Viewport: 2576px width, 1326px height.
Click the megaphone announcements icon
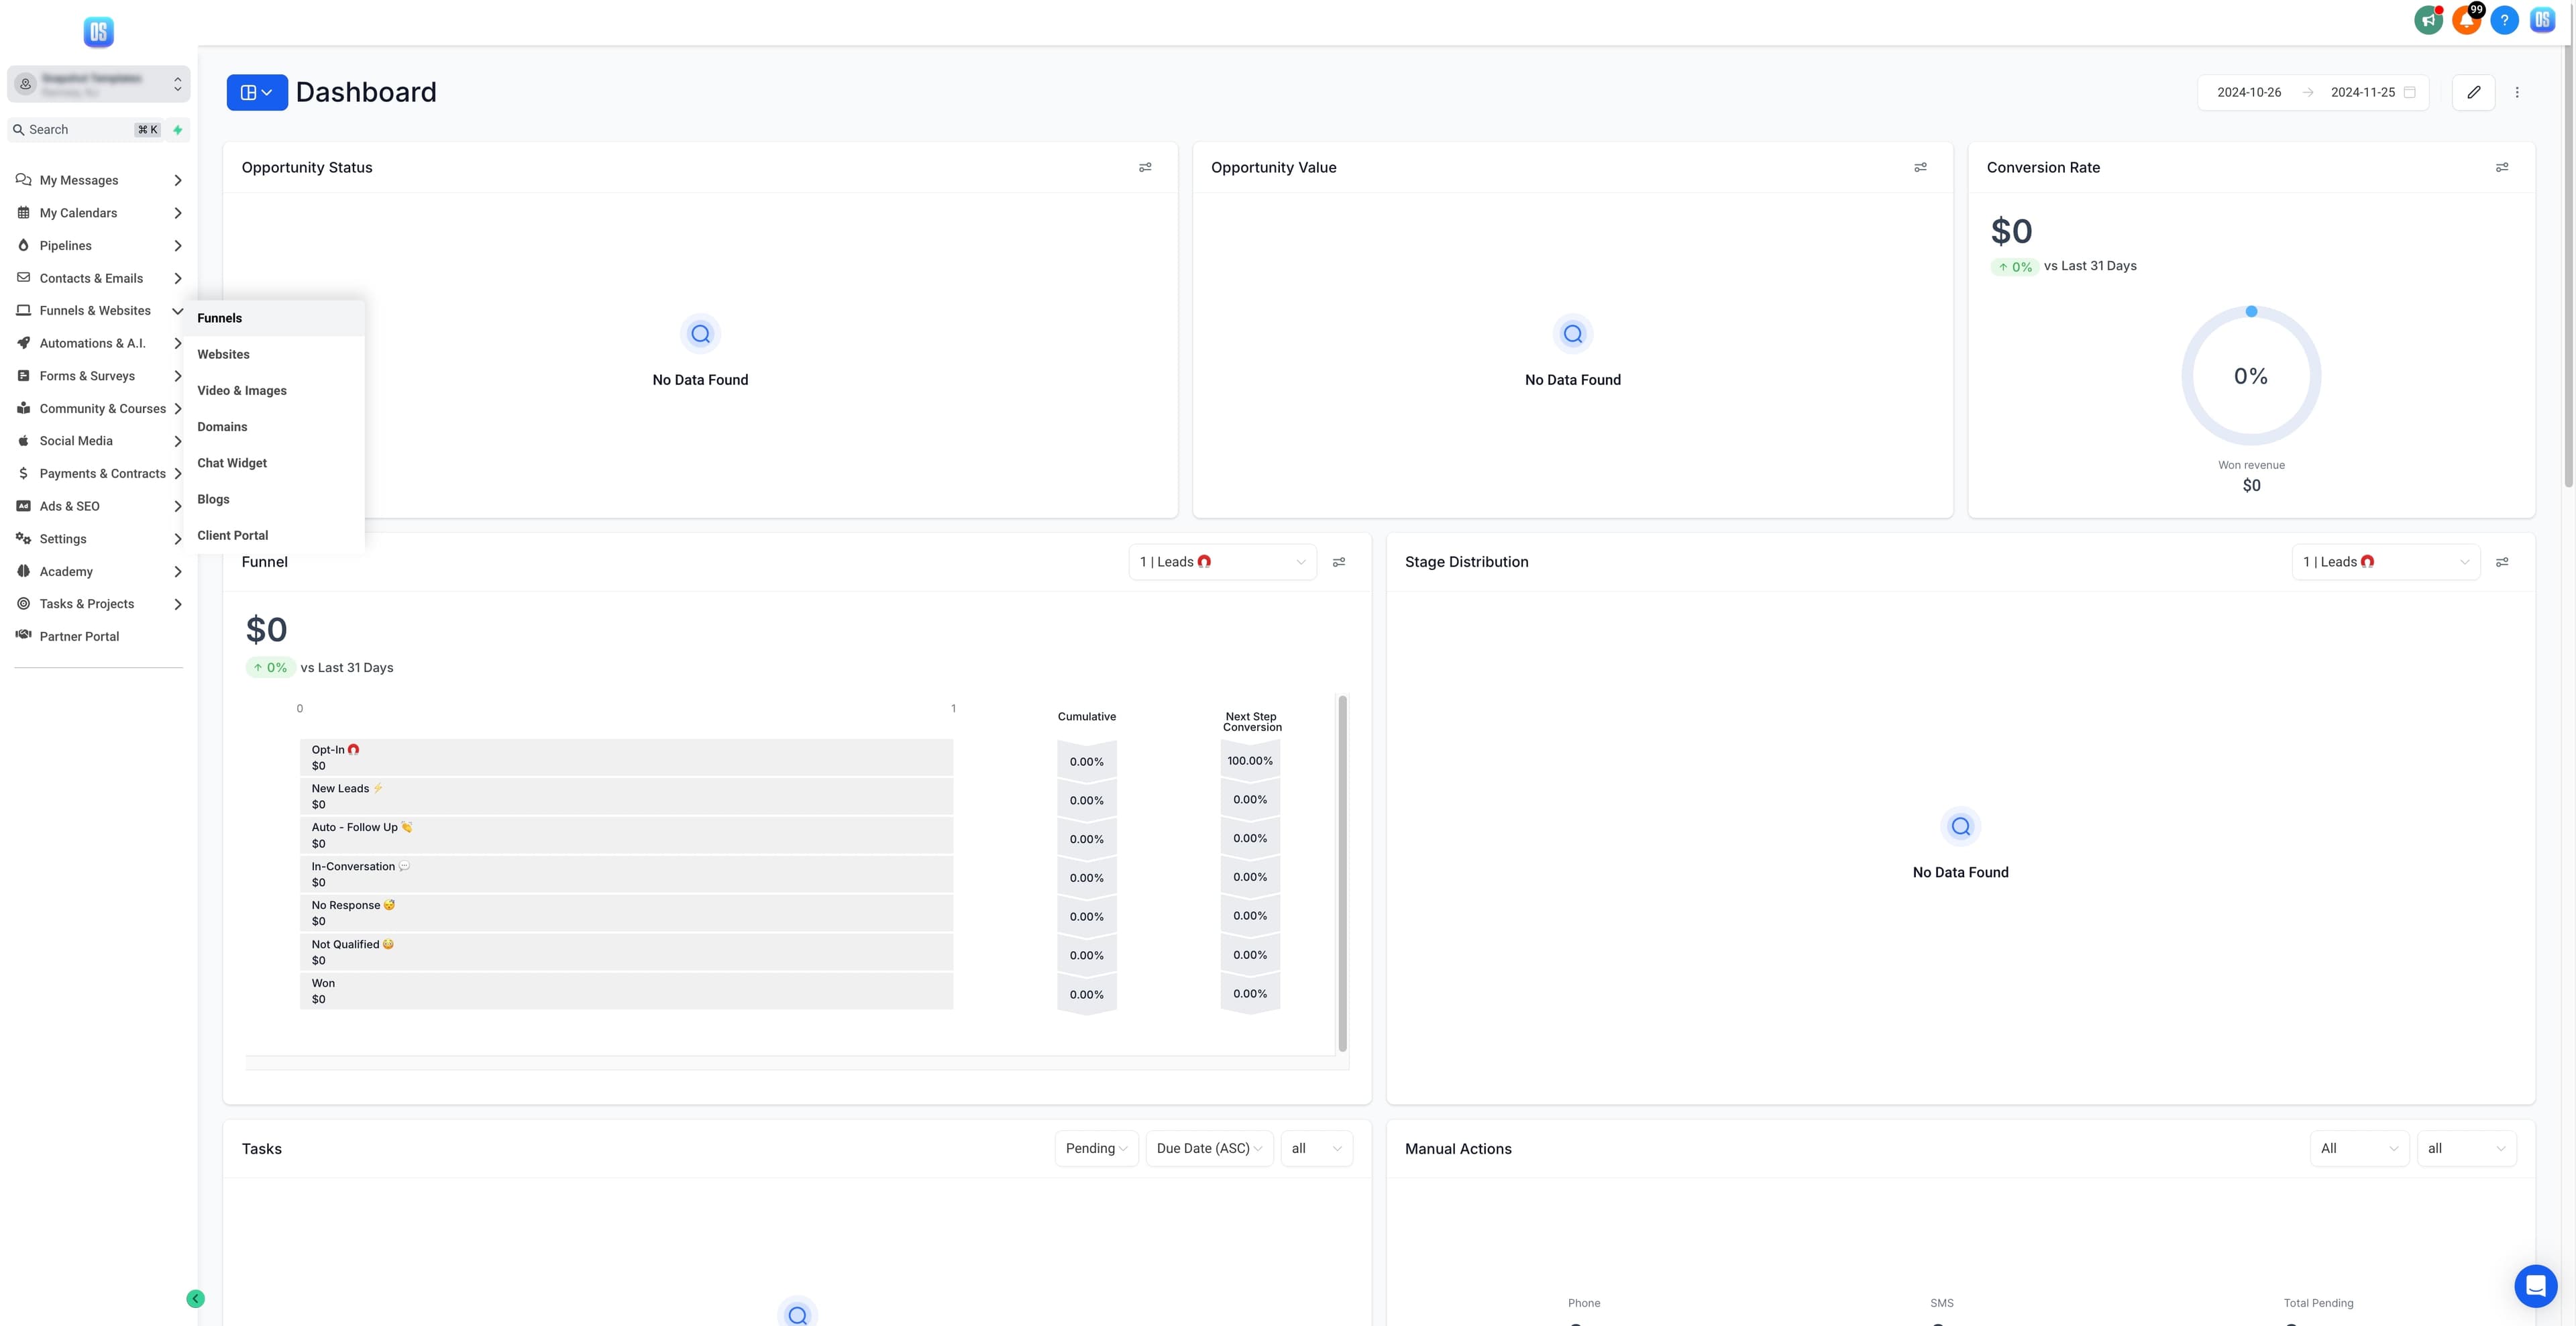(x=2428, y=20)
